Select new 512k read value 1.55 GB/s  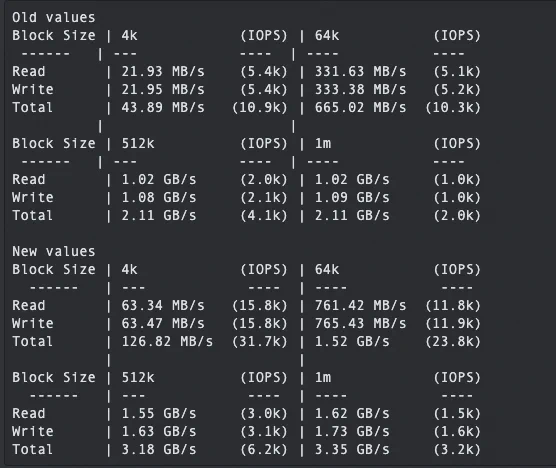pos(159,413)
